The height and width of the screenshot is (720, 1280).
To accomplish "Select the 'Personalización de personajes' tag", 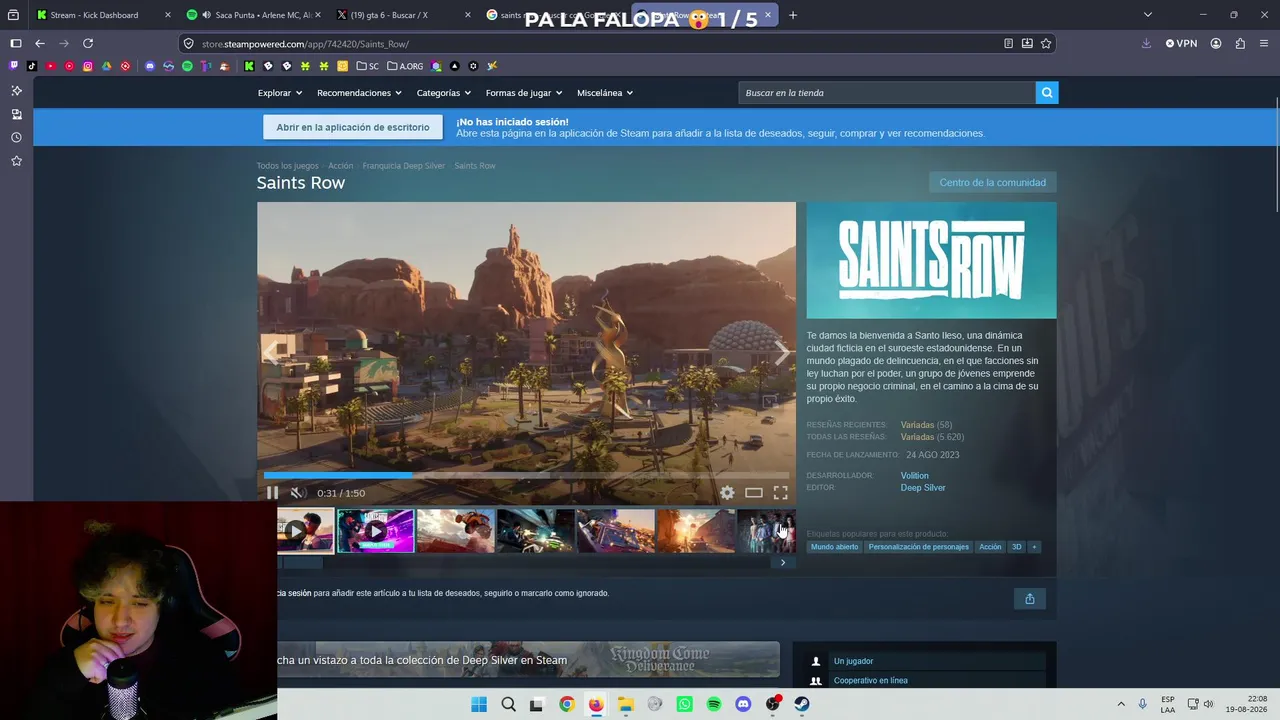I will [918, 547].
